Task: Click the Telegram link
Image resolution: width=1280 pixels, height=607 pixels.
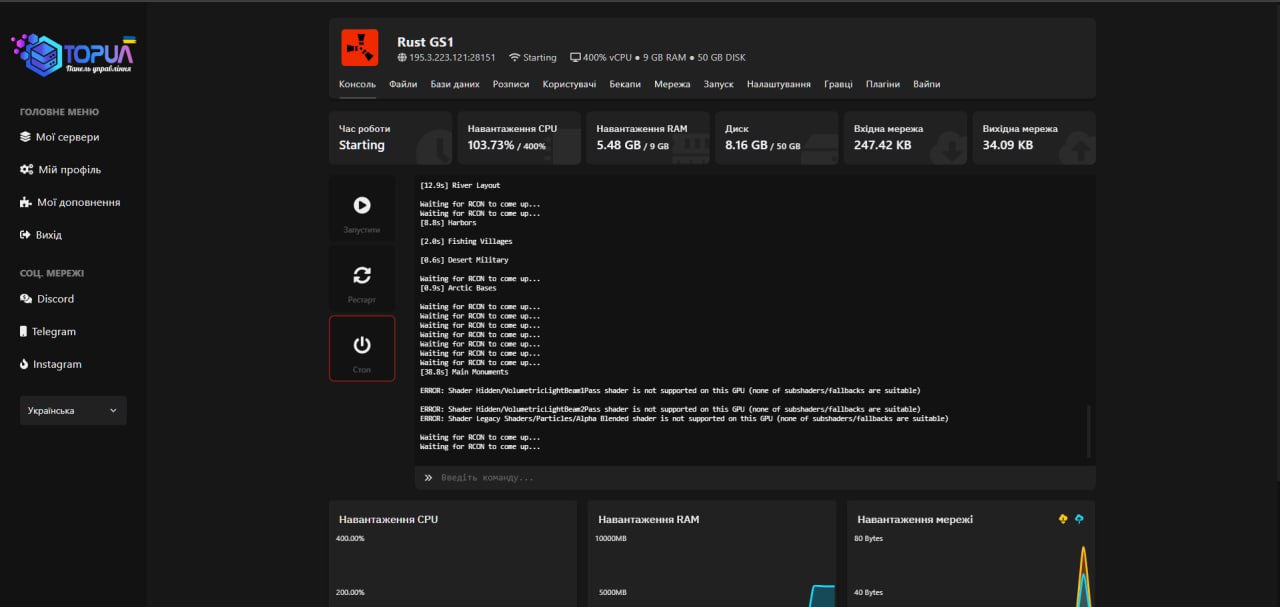Action: [53, 332]
